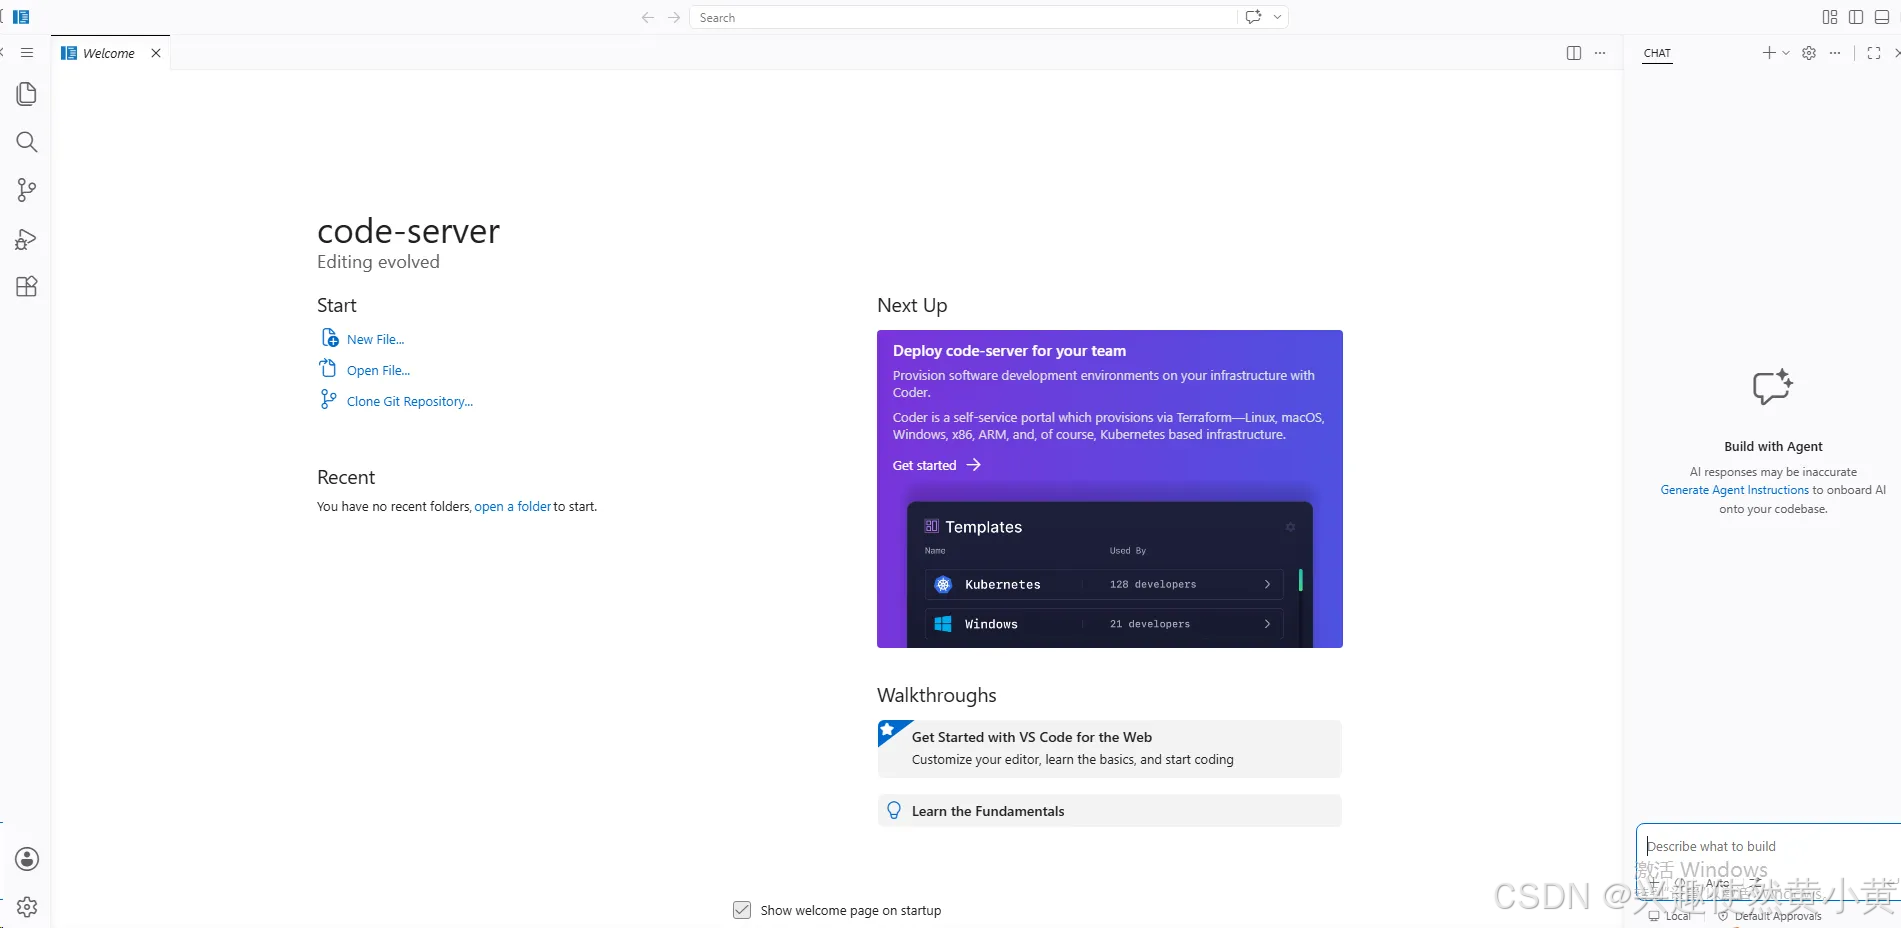
Task: Open the Search view in activity bar
Action: coord(27,142)
